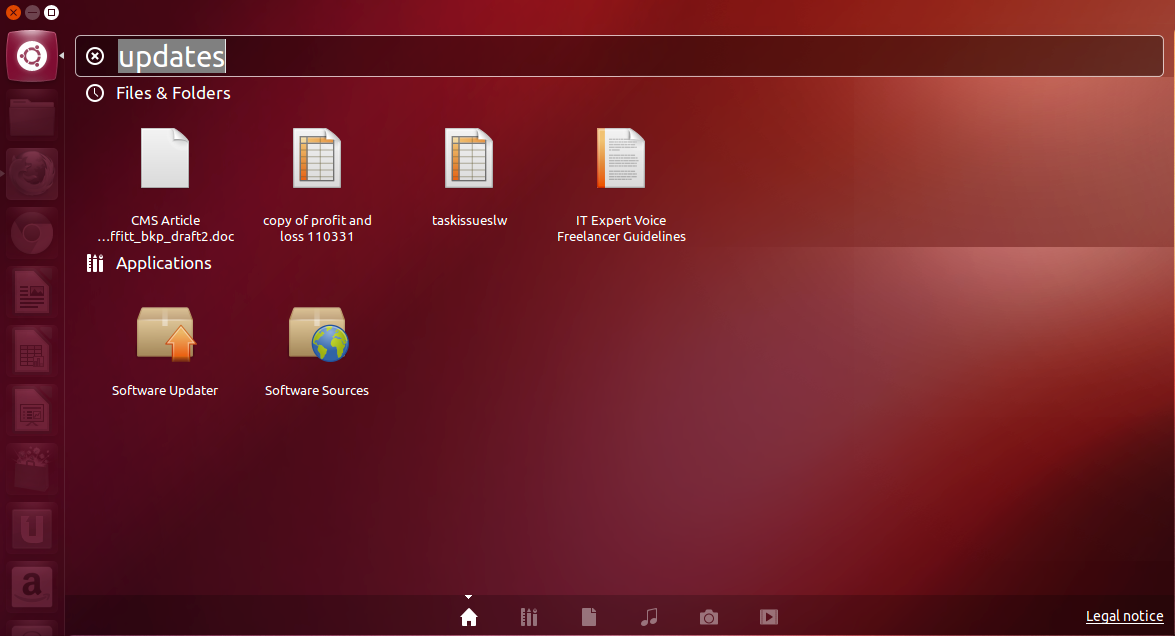Clear the search text with the X icon

click(95, 56)
